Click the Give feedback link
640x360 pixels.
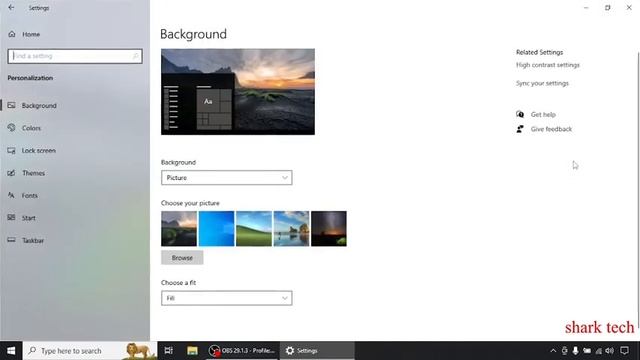(551, 129)
